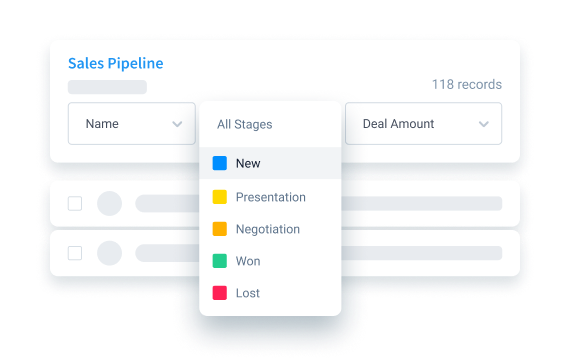Expand the Deal Amount dropdown
570x361 pixels.
(x=424, y=124)
